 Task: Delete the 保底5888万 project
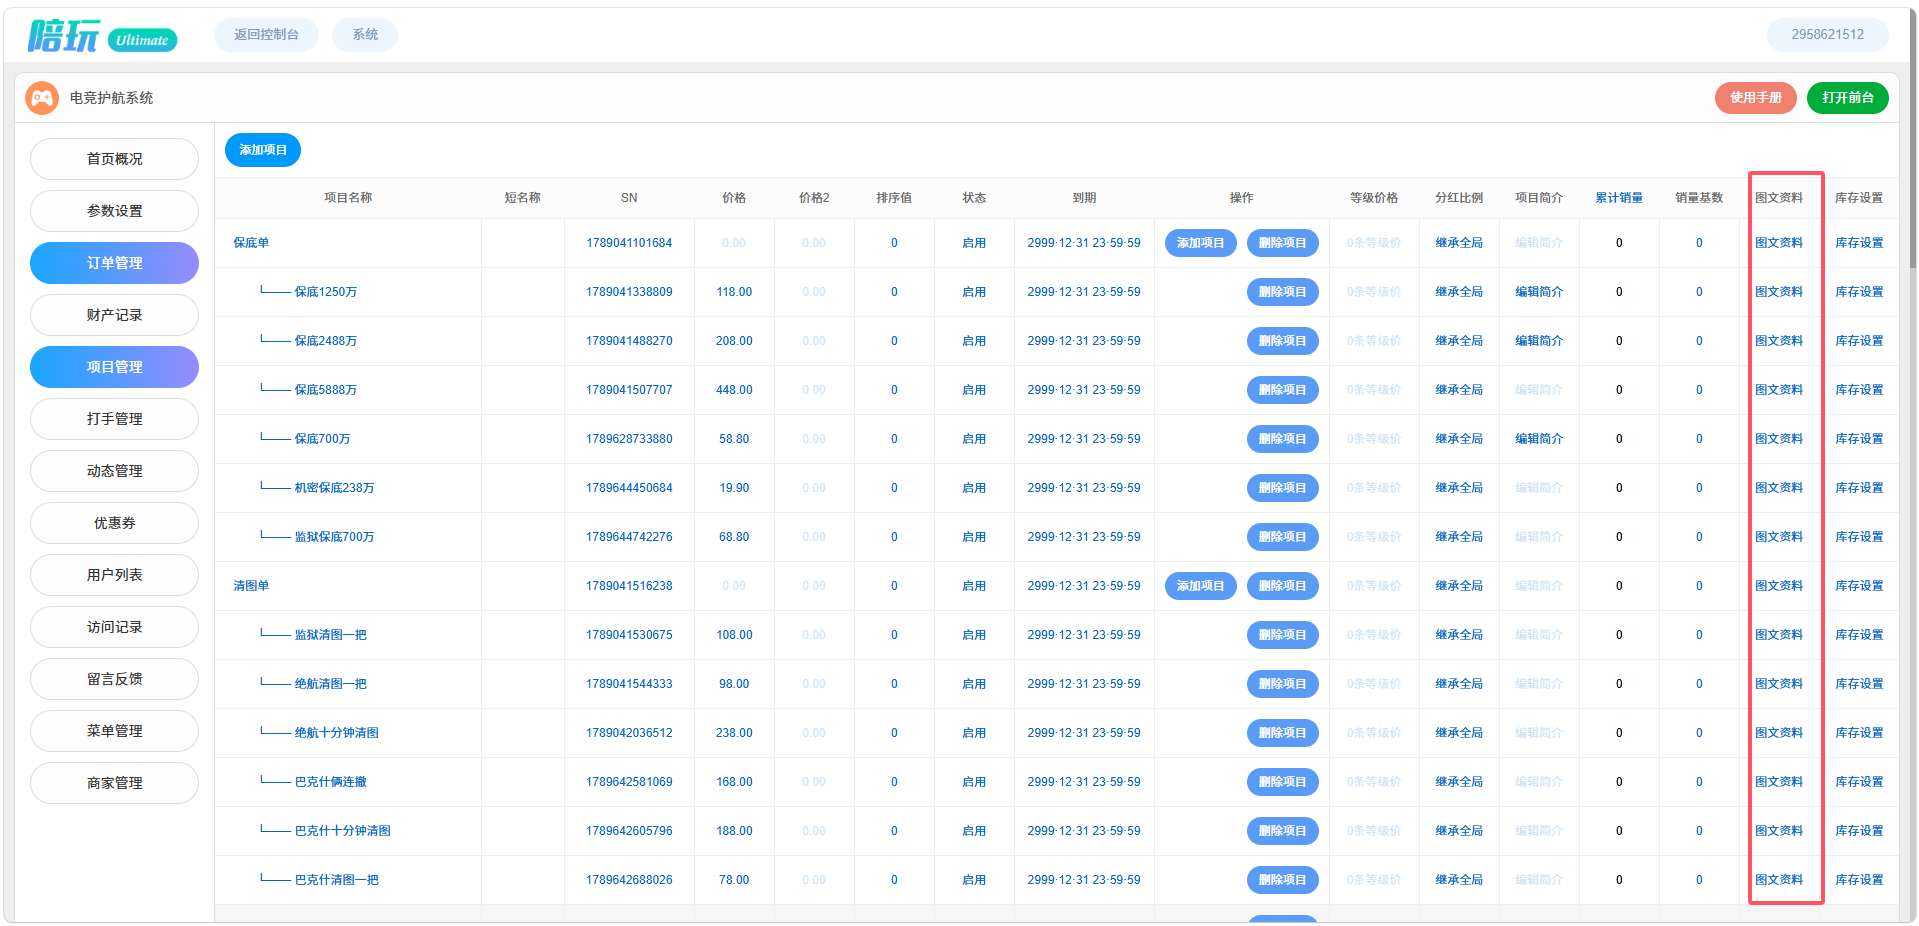(1282, 390)
